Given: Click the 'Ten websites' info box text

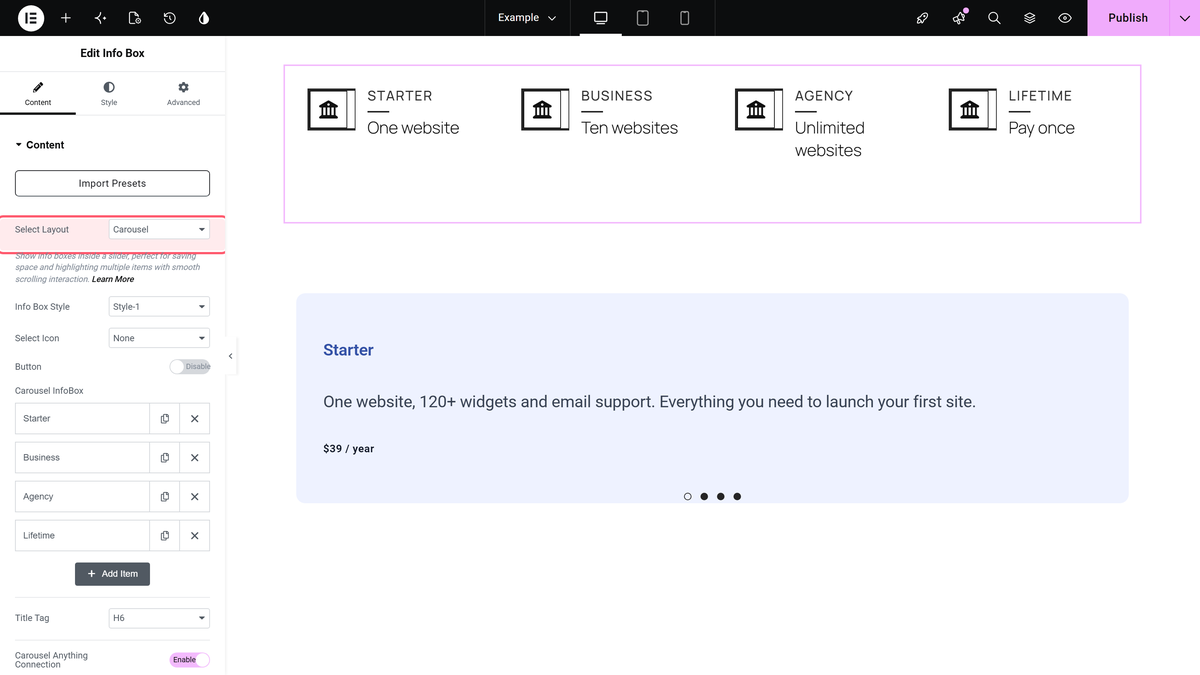Looking at the screenshot, I should [x=629, y=128].
